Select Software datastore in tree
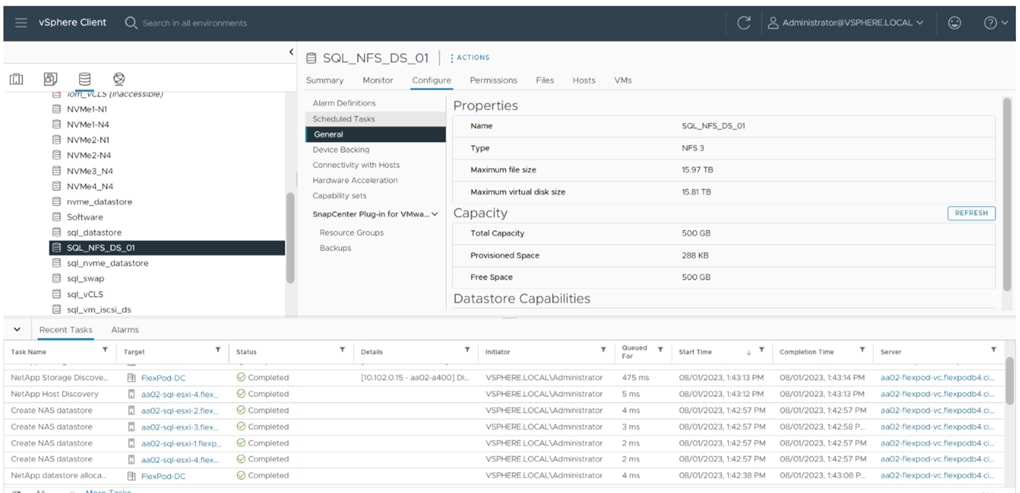This screenshot has width=1020, height=493. 85,217
